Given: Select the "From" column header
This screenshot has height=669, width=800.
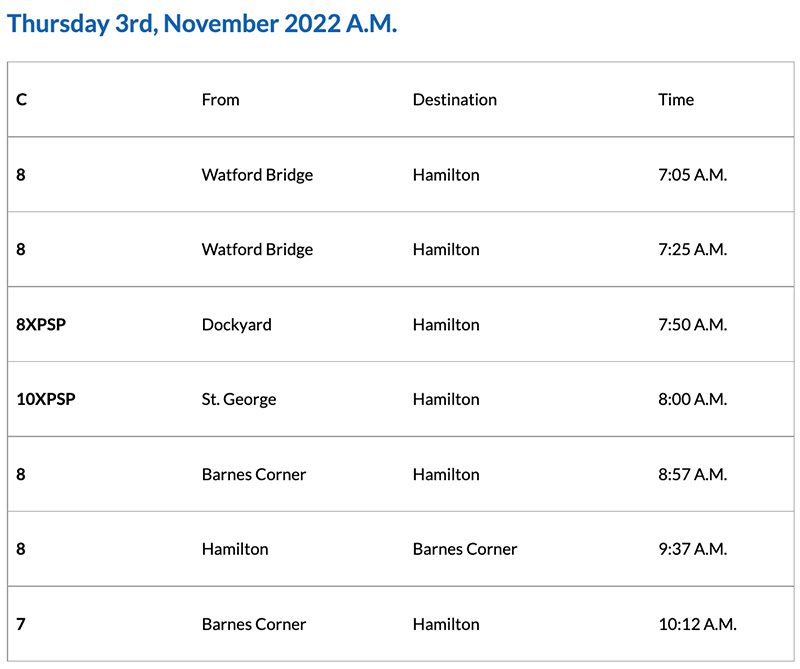Looking at the screenshot, I should click(220, 99).
